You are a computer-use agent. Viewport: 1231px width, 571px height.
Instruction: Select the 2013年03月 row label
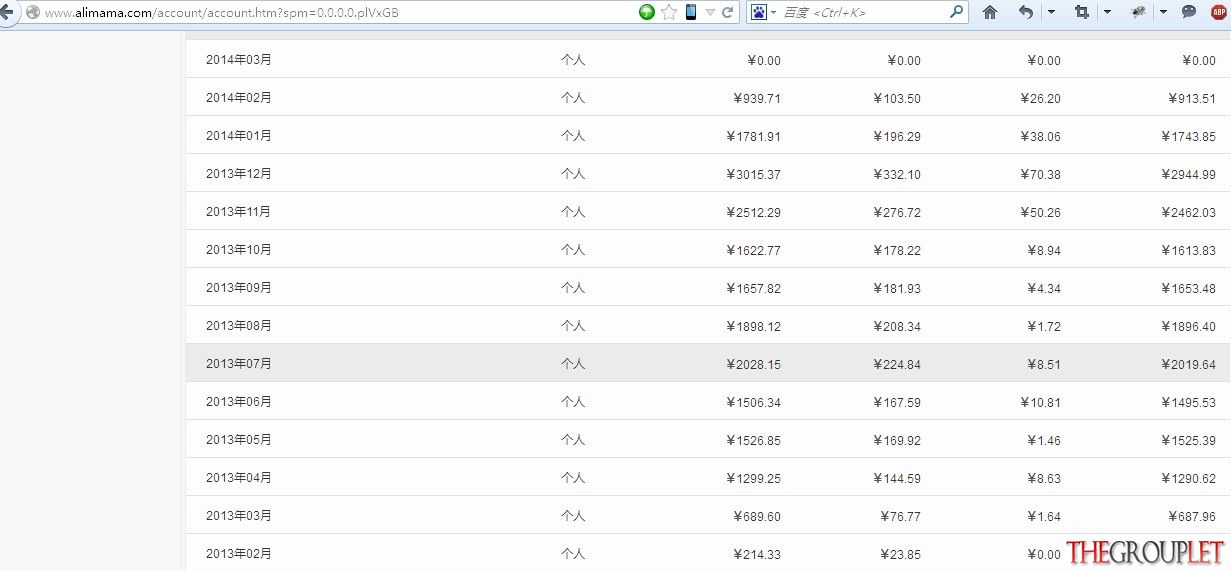239,516
